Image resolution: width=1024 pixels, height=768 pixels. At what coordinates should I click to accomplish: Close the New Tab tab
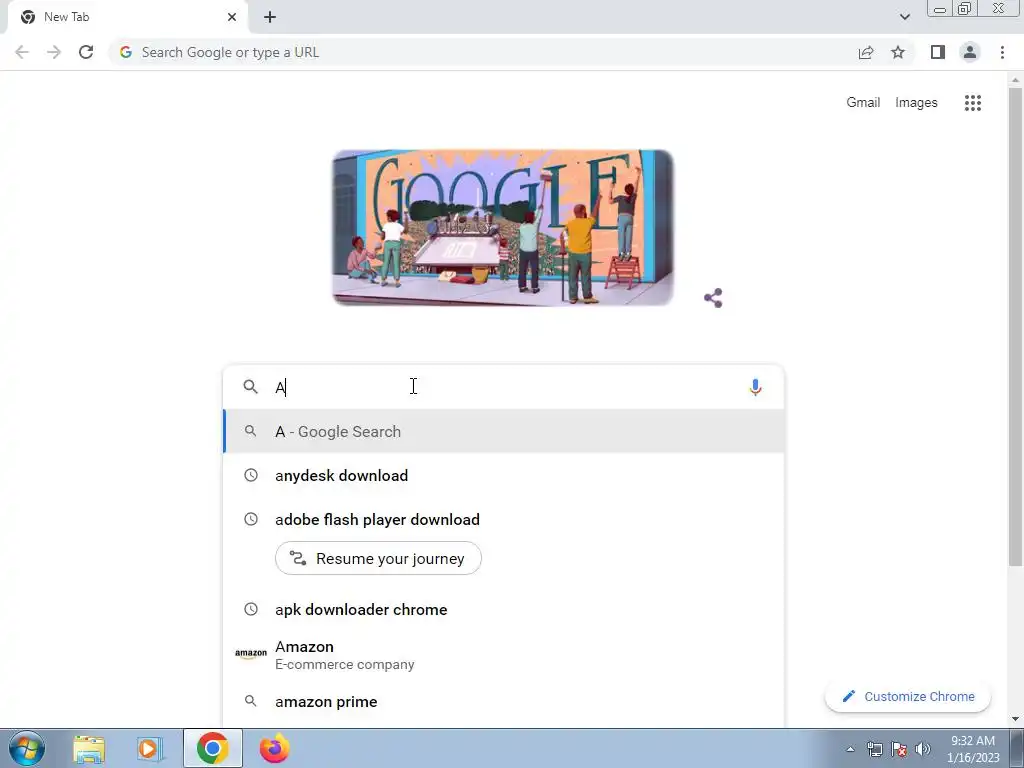tap(232, 17)
